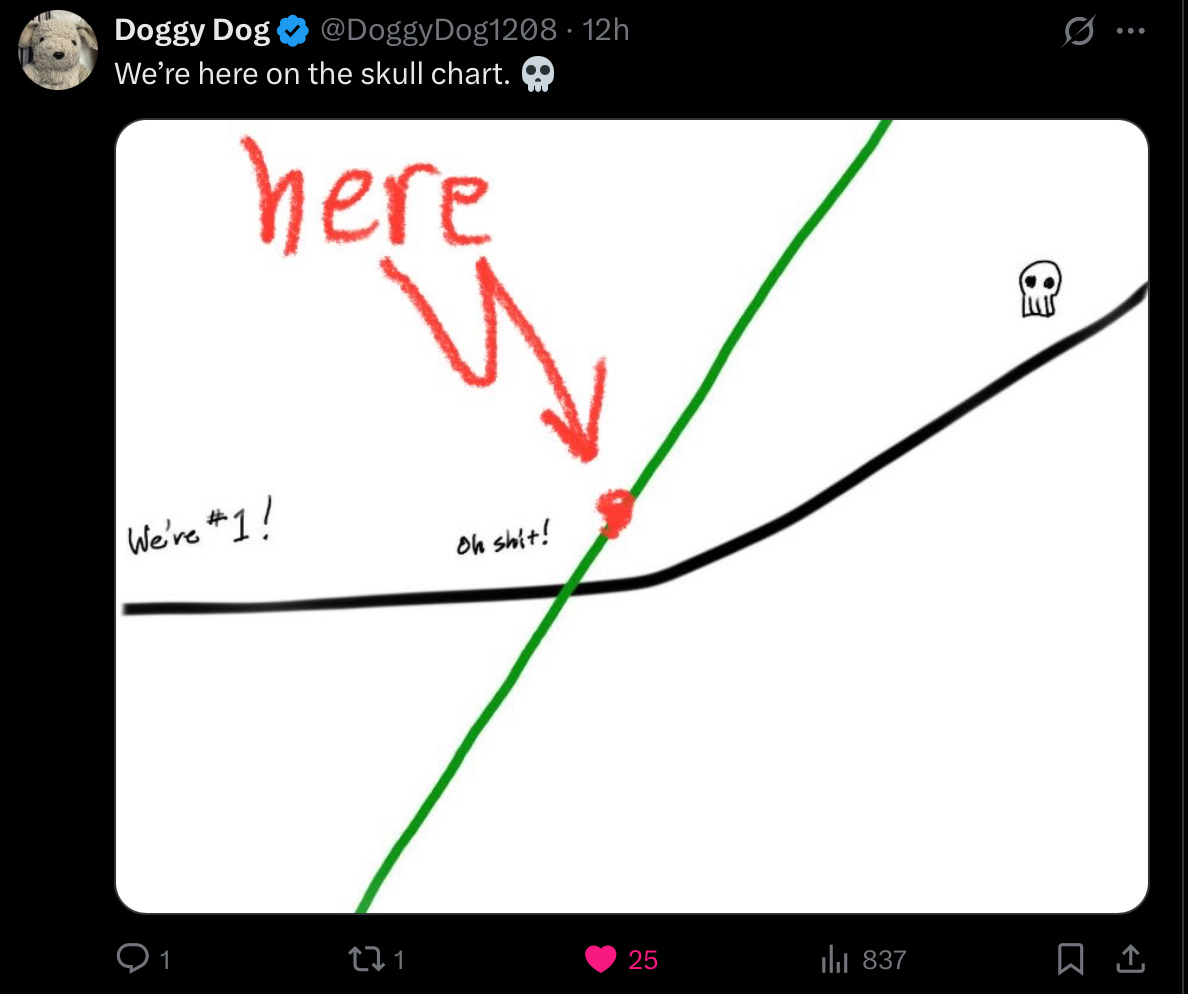View post analytics bar chart icon
Image resolution: width=1188 pixels, height=994 pixels.
pyautogui.click(x=834, y=959)
